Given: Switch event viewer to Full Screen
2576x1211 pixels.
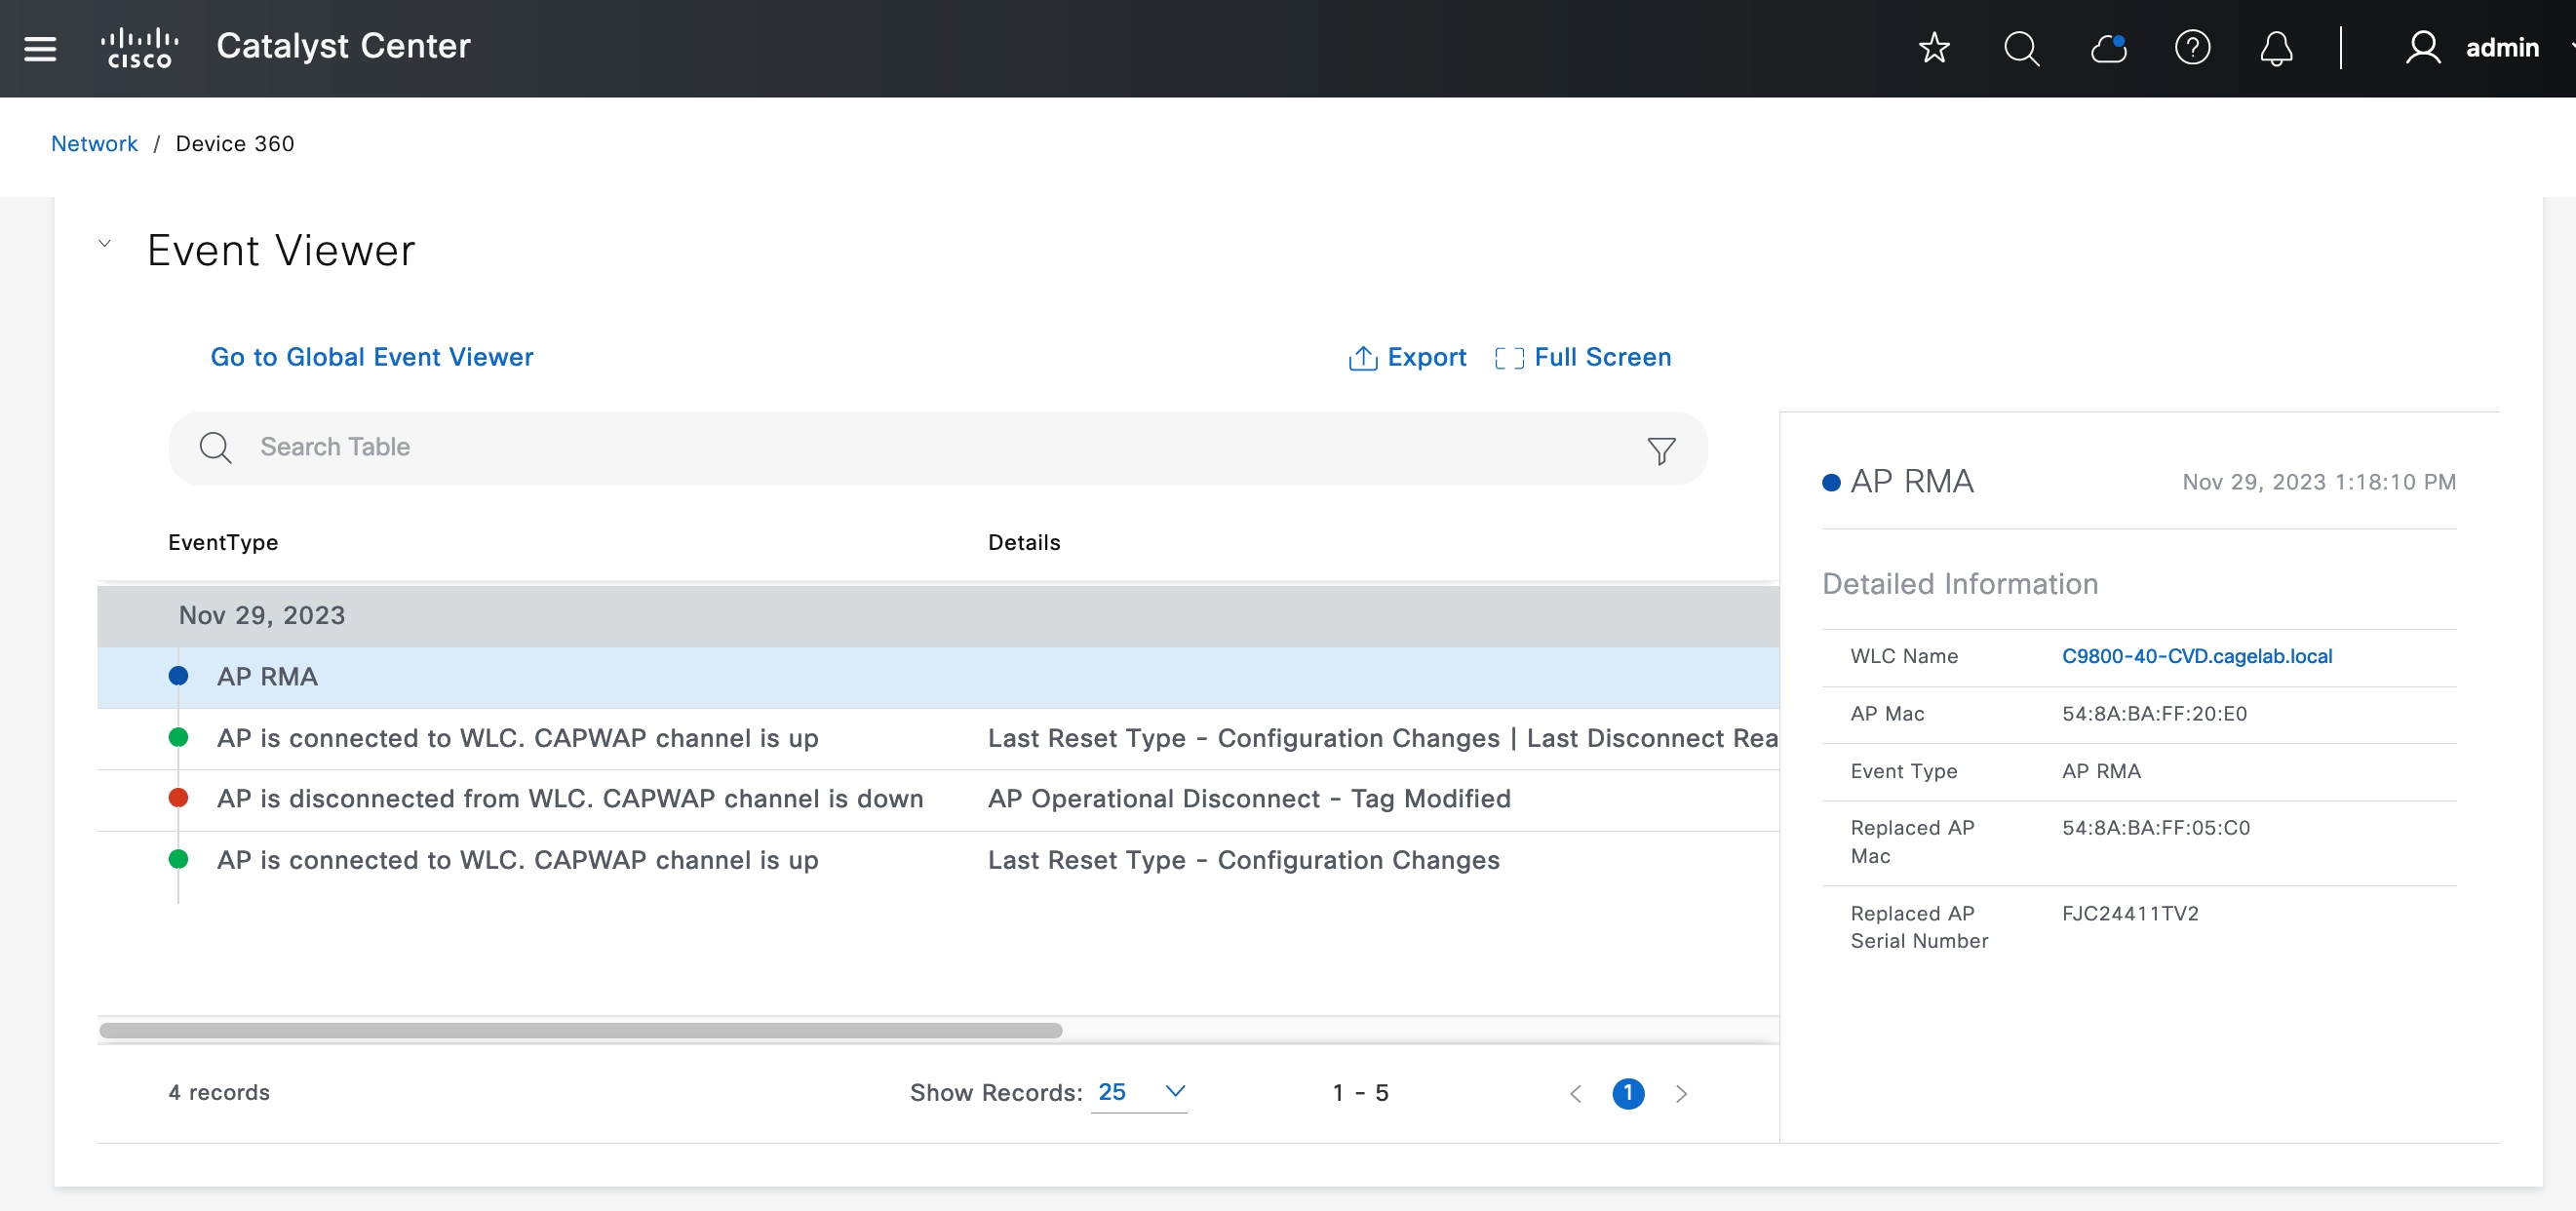Looking at the screenshot, I should 1583,357.
